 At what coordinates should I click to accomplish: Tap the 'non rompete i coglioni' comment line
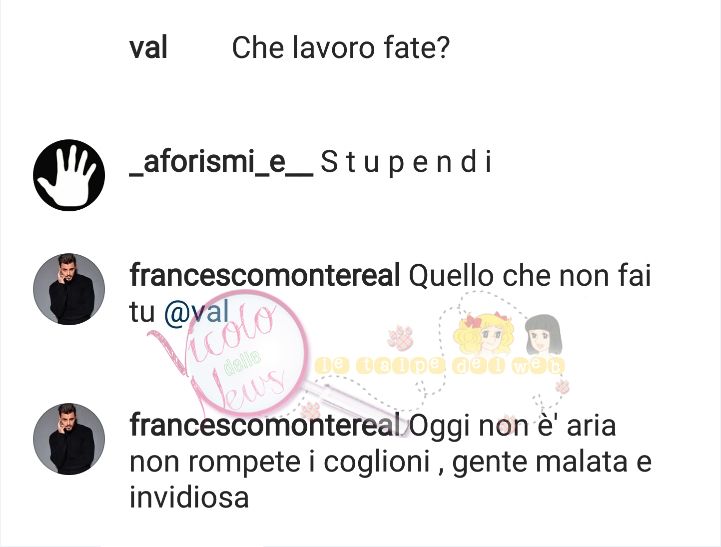(280, 462)
